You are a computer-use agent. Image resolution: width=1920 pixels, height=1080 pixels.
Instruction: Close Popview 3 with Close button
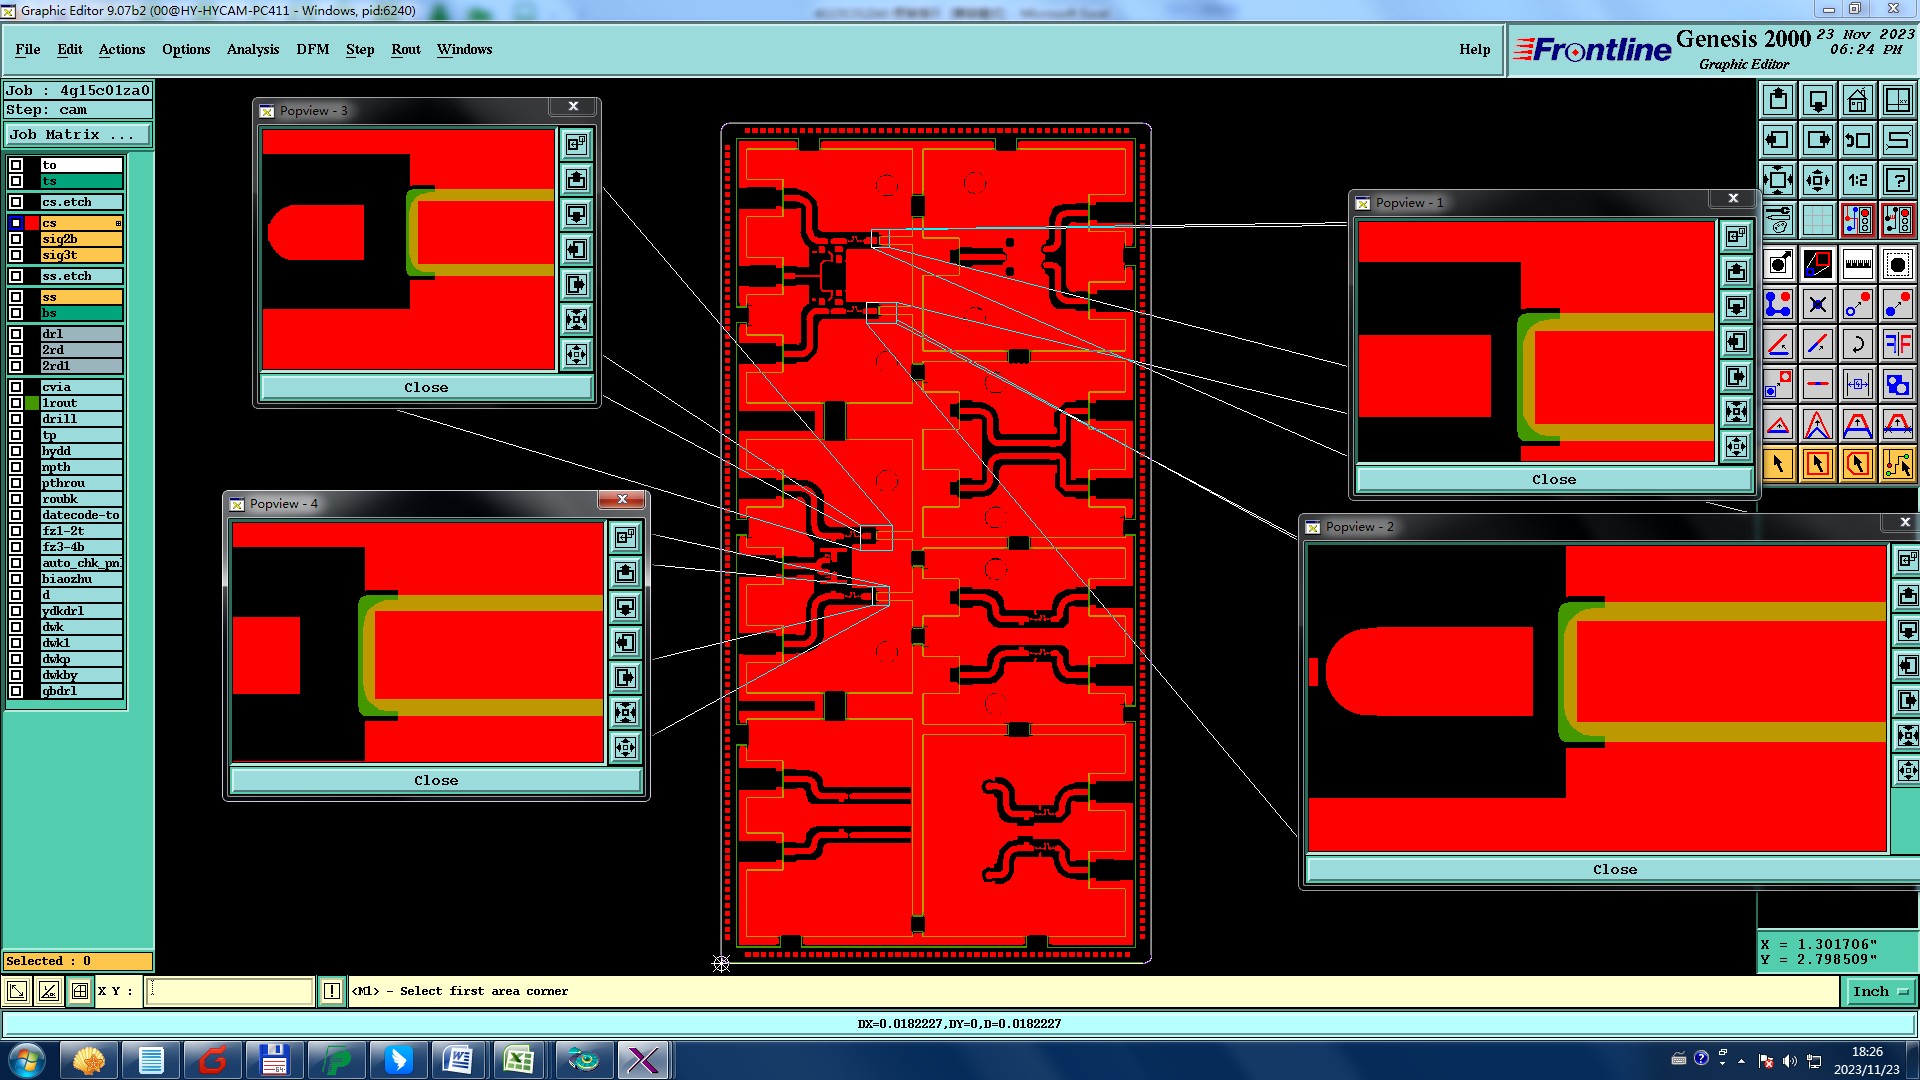pos(426,387)
